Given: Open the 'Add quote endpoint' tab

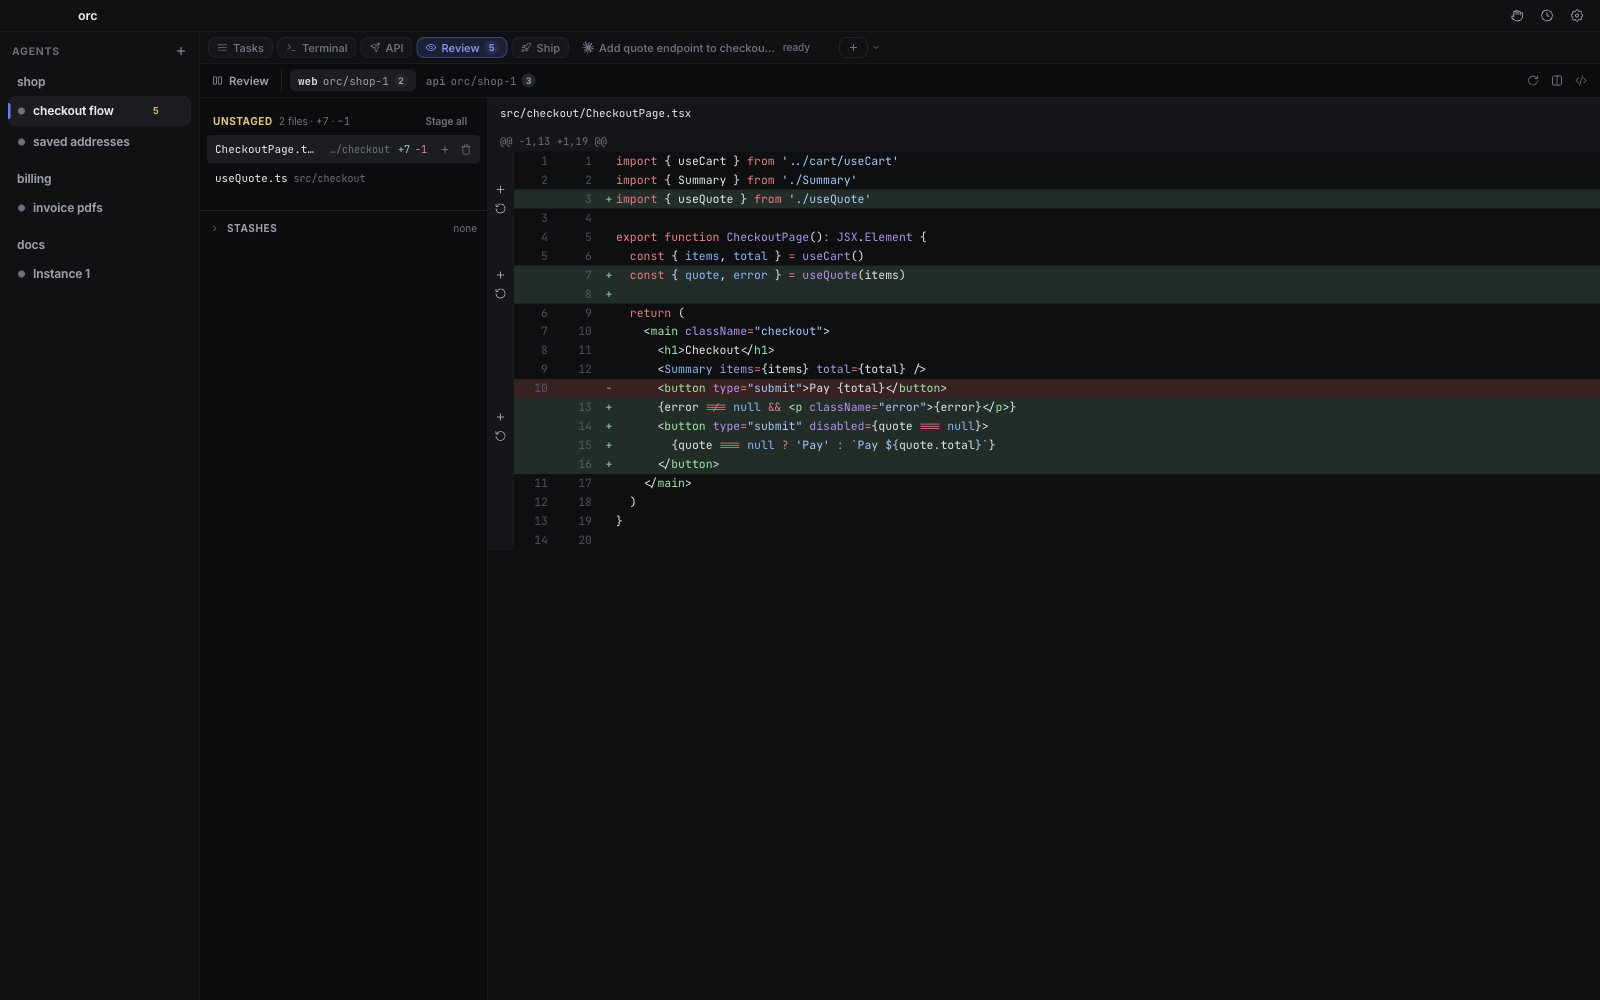Looking at the screenshot, I should [696, 48].
